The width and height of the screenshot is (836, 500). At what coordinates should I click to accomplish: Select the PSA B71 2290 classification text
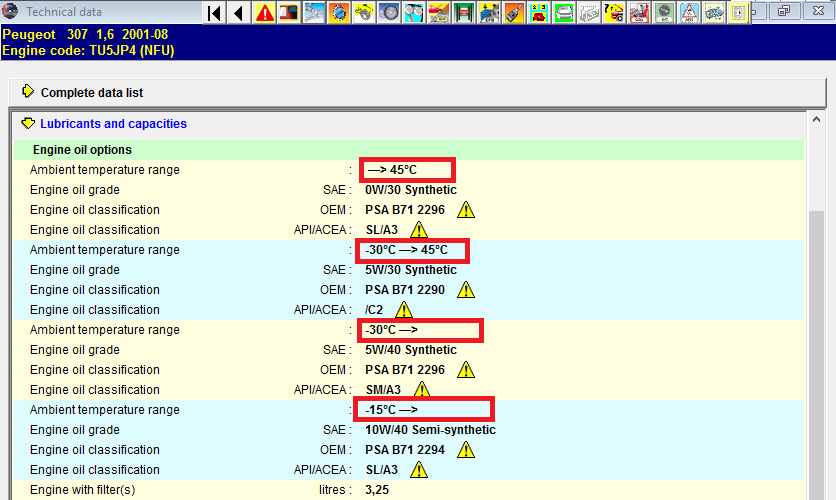(x=405, y=289)
